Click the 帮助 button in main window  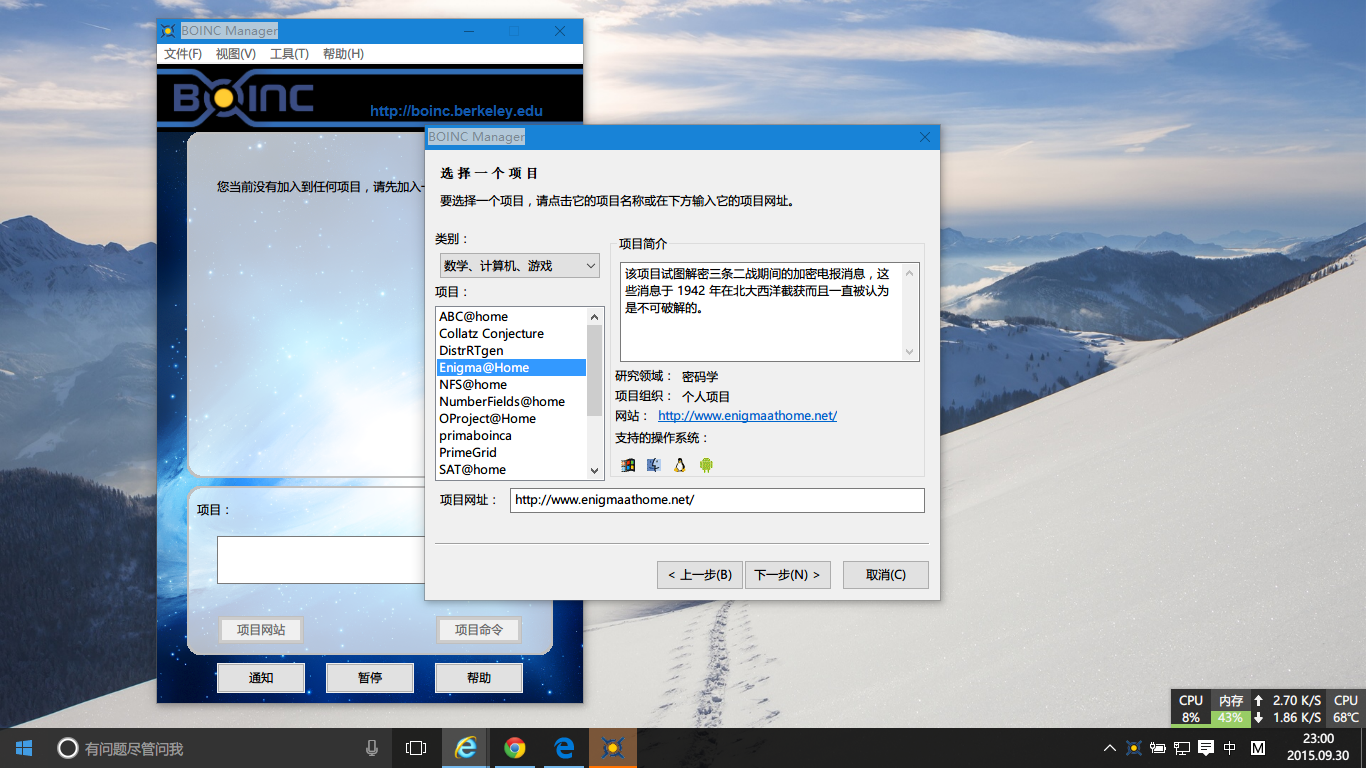point(479,678)
